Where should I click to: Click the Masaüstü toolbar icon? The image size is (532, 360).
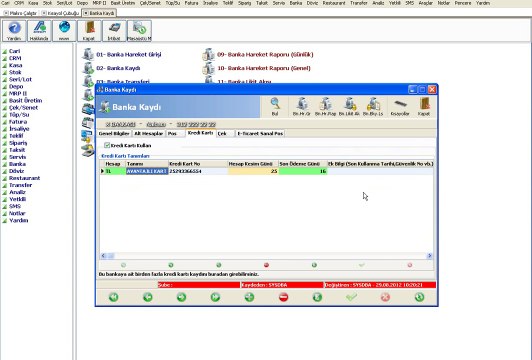[x=139, y=31]
